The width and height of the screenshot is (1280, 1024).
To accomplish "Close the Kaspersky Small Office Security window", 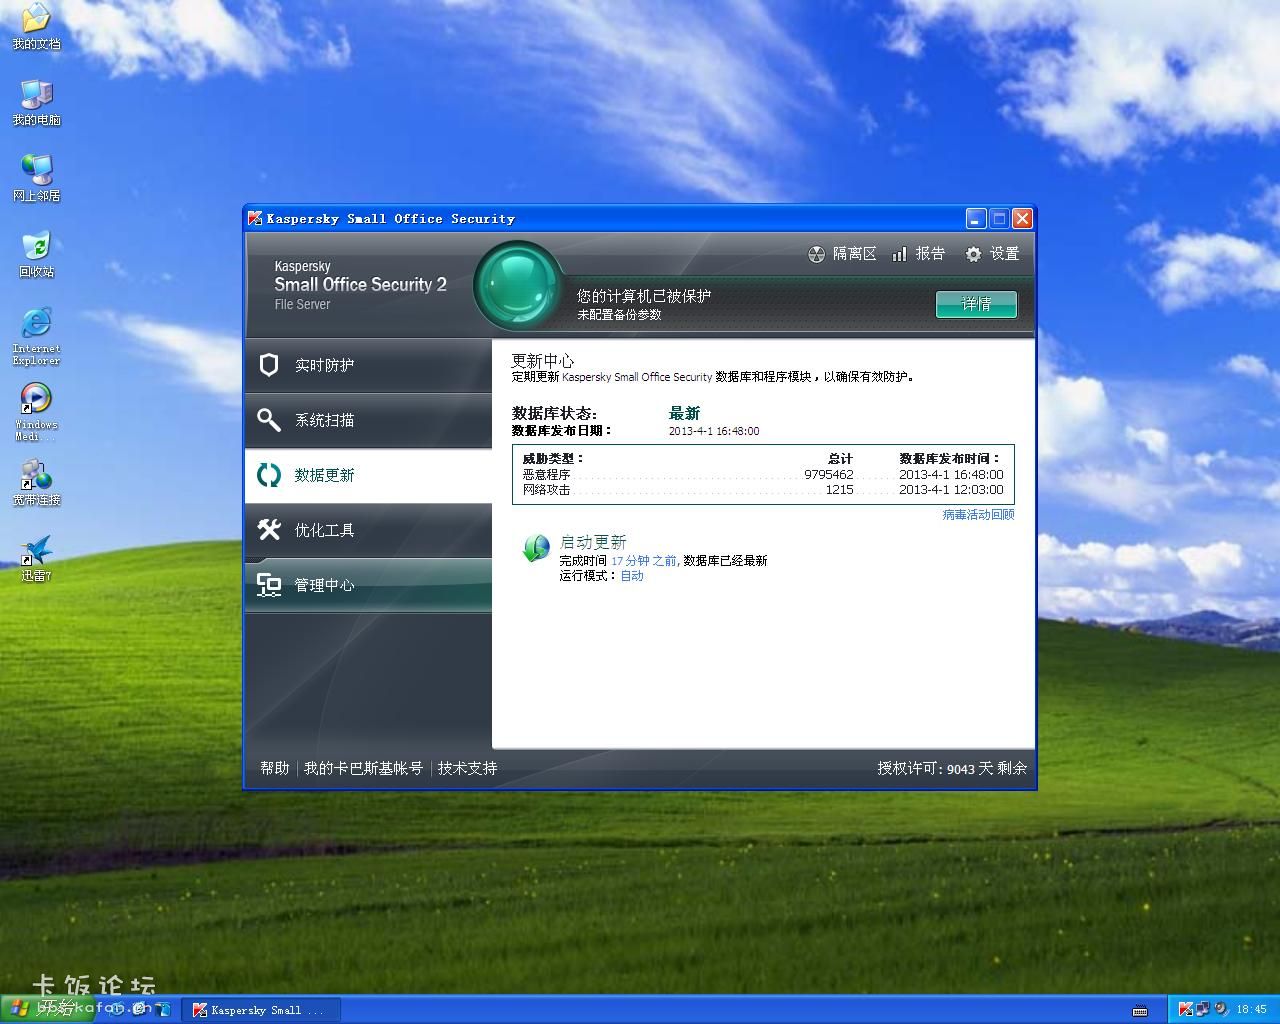I will (x=1022, y=218).
